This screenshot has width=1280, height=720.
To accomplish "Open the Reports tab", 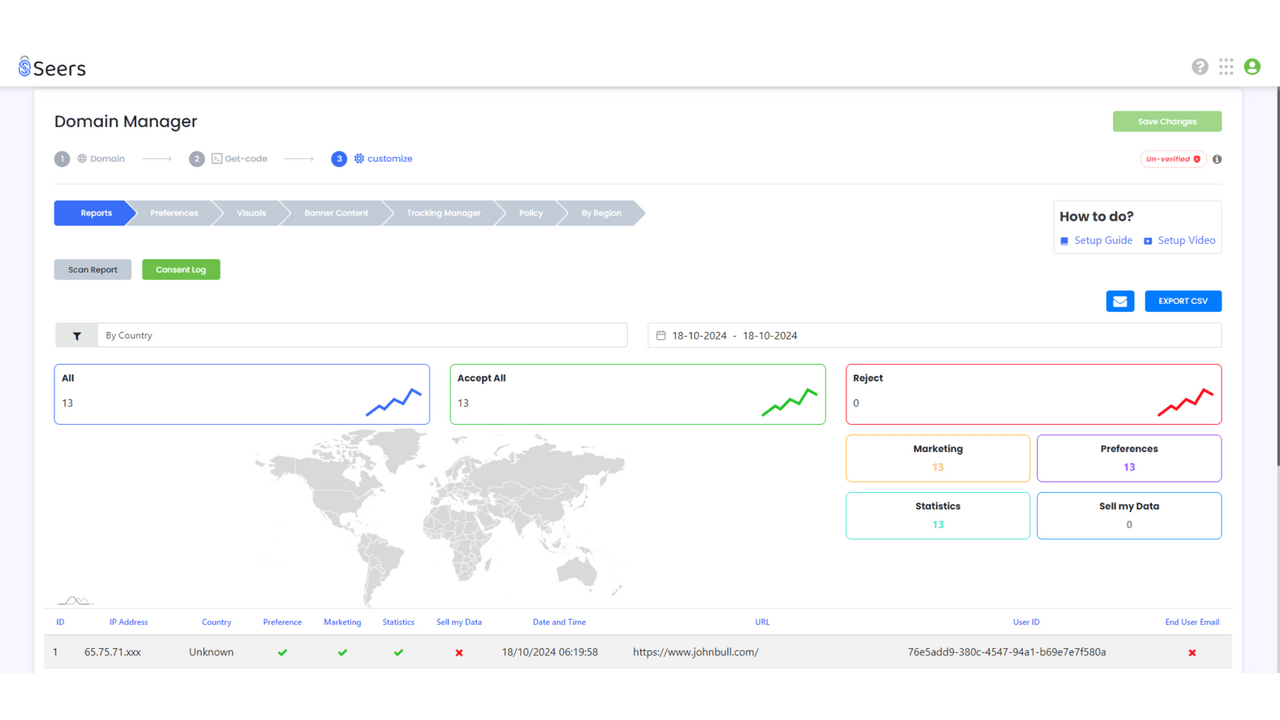I will pyautogui.click(x=96, y=213).
